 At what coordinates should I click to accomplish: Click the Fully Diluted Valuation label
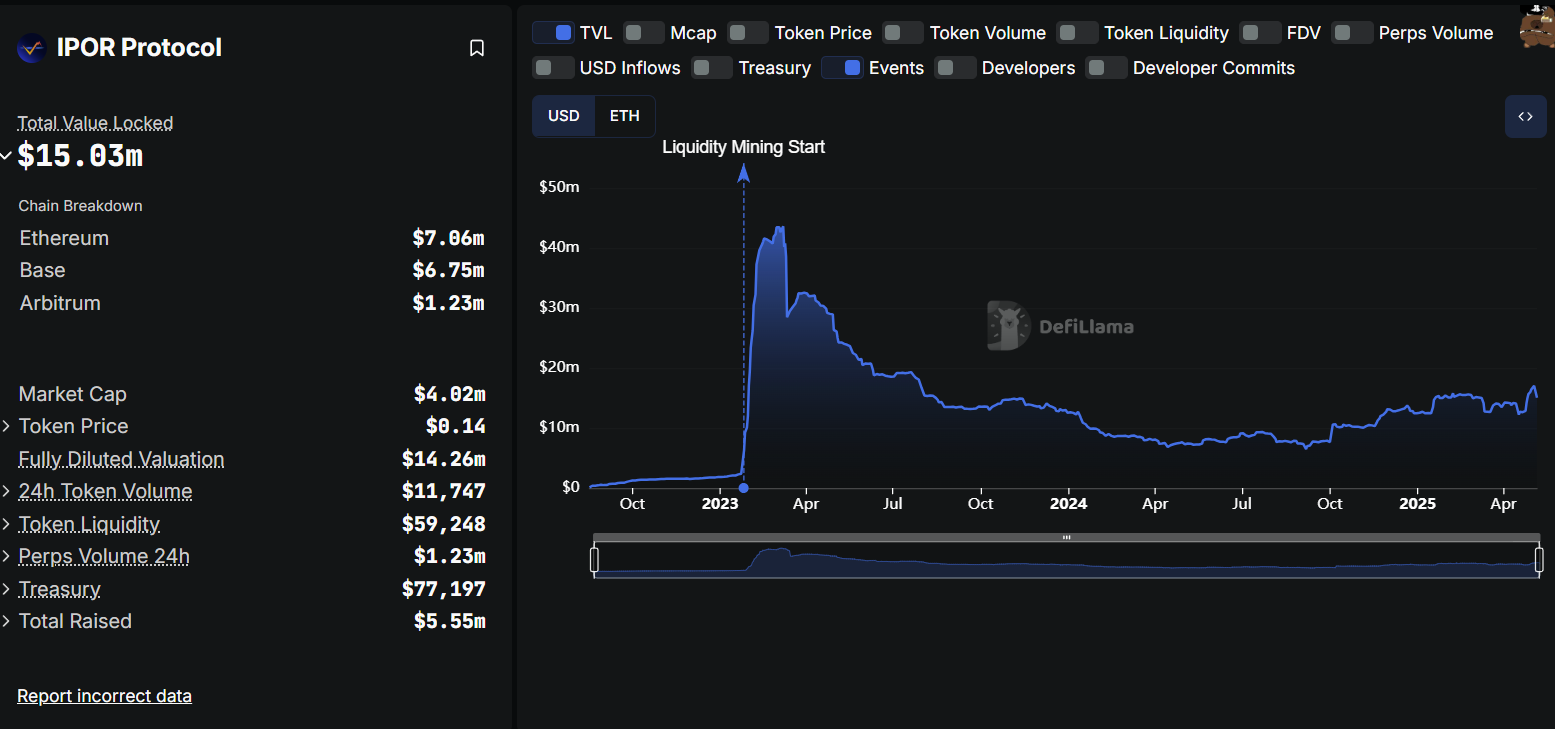(x=121, y=459)
